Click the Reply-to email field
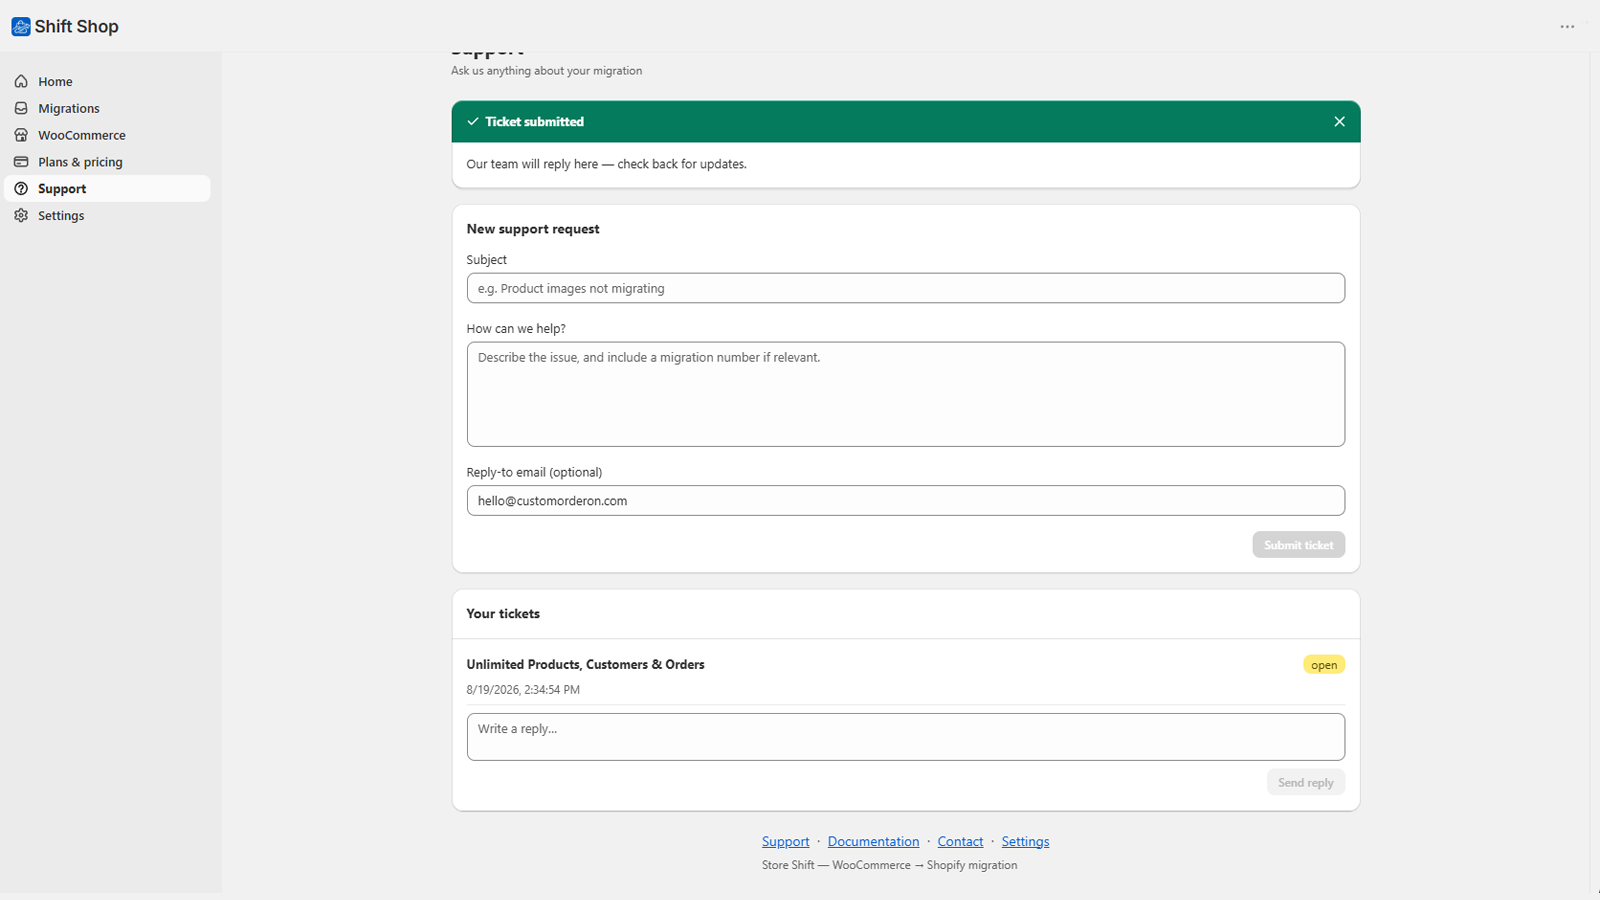Viewport: 1600px width, 900px height. click(x=905, y=501)
